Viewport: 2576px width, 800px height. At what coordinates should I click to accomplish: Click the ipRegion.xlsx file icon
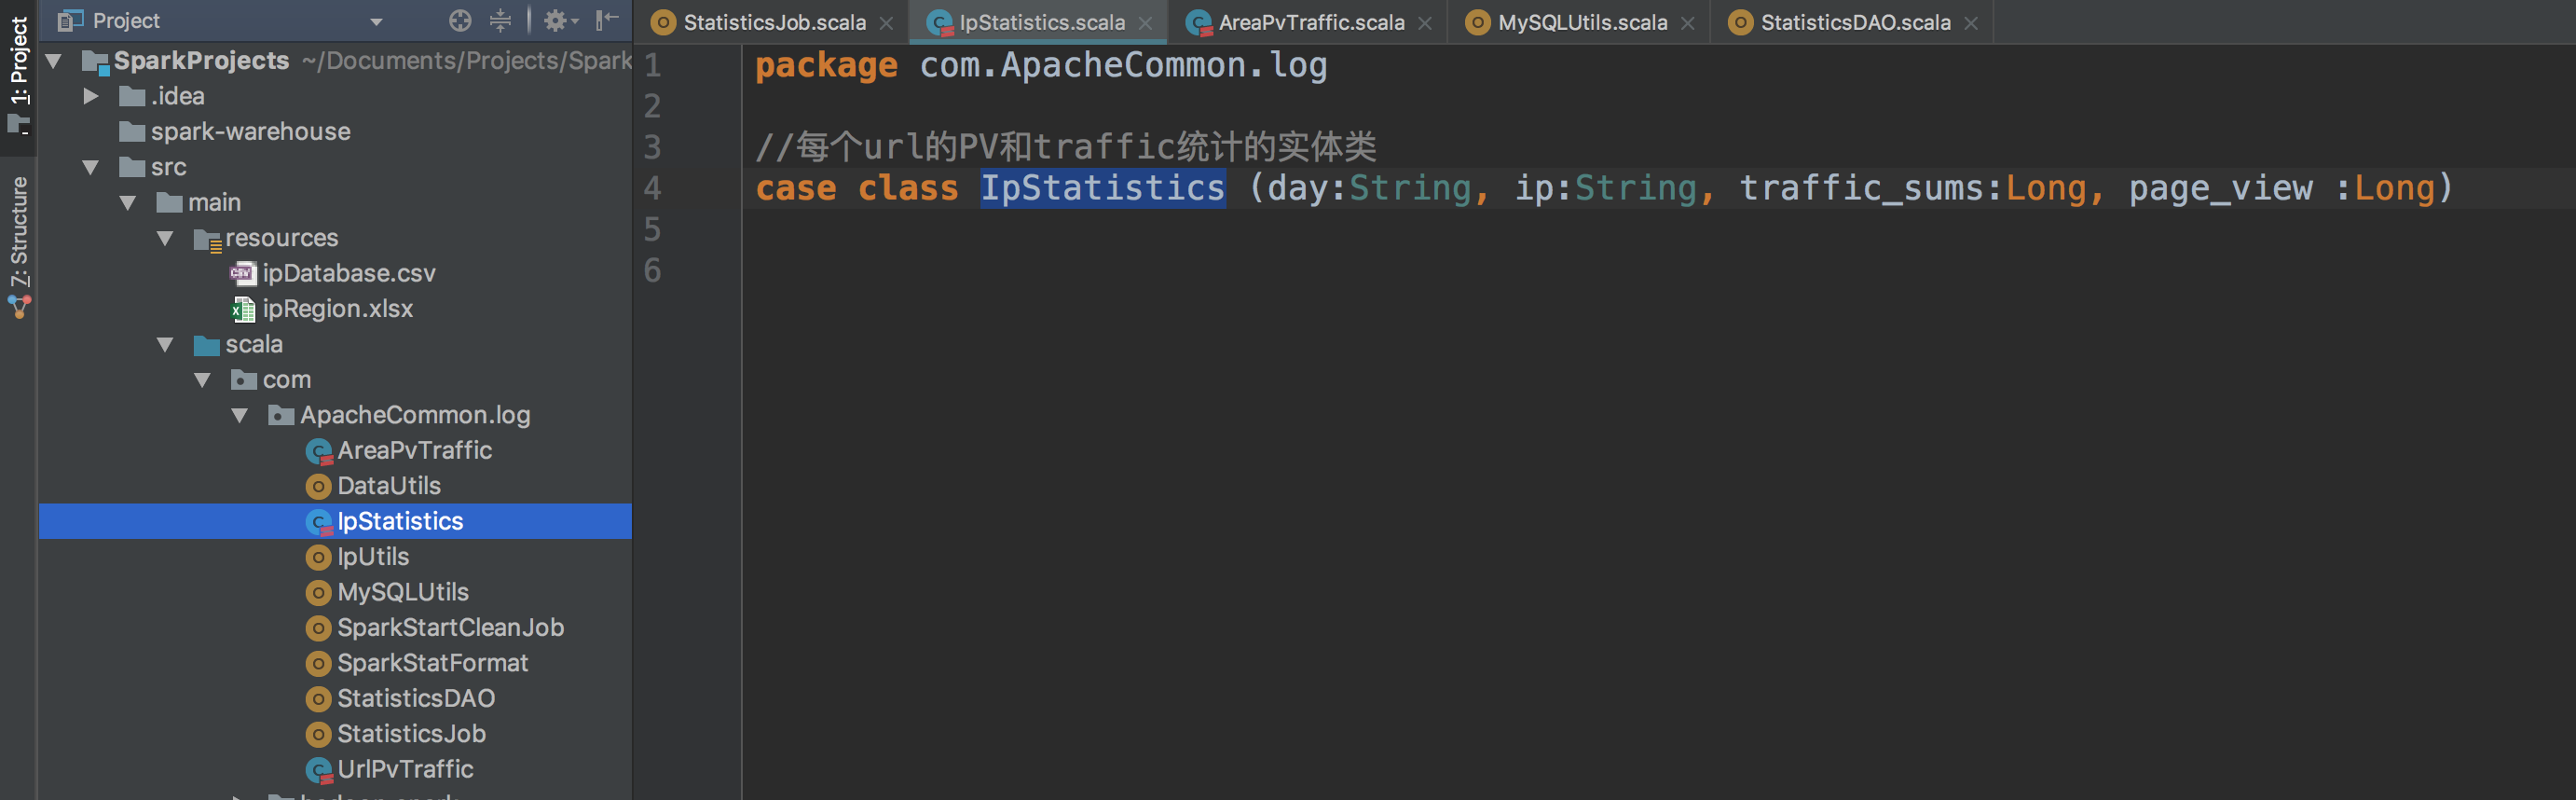tap(243, 310)
